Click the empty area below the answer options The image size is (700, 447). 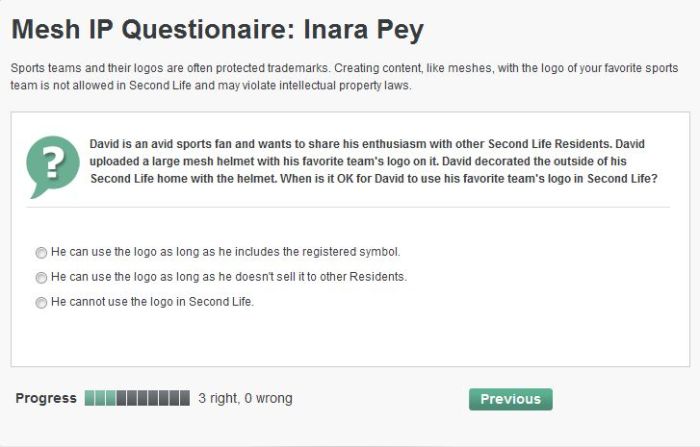pyautogui.click(x=349, y=340)
